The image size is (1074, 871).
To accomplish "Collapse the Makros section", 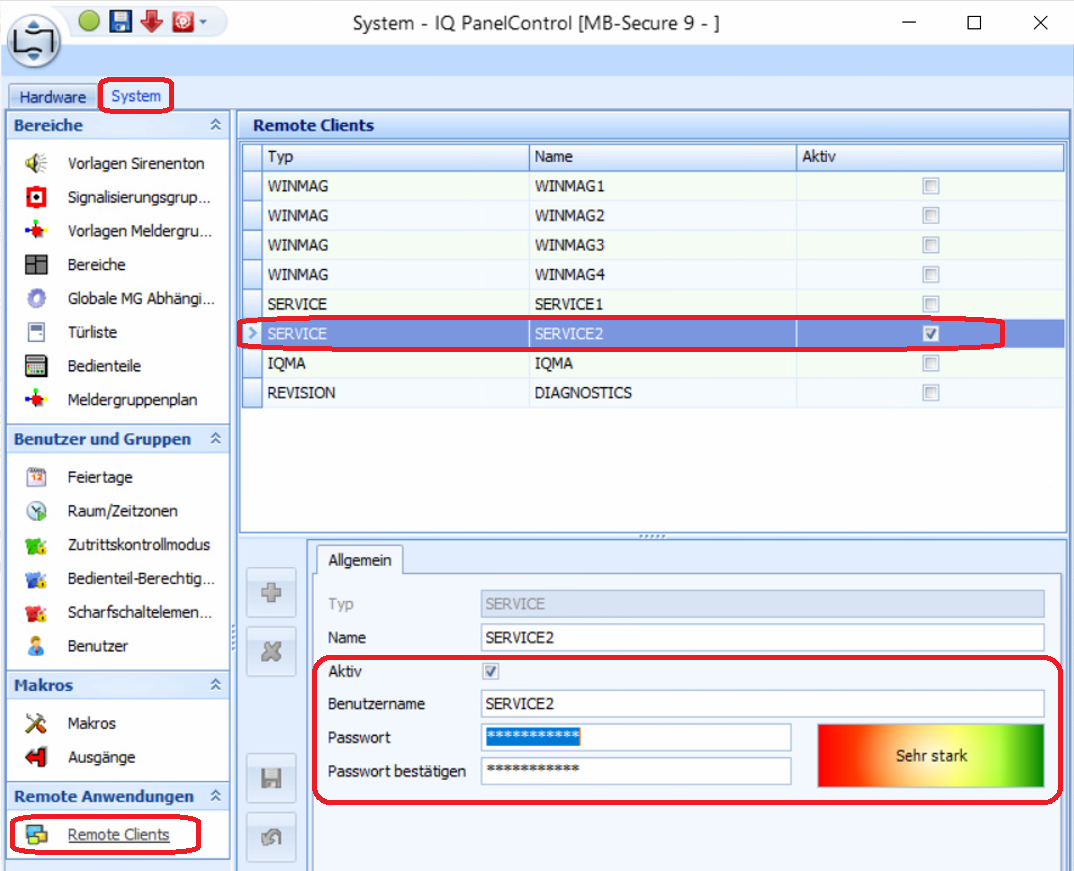I will [x=215, y=684].
